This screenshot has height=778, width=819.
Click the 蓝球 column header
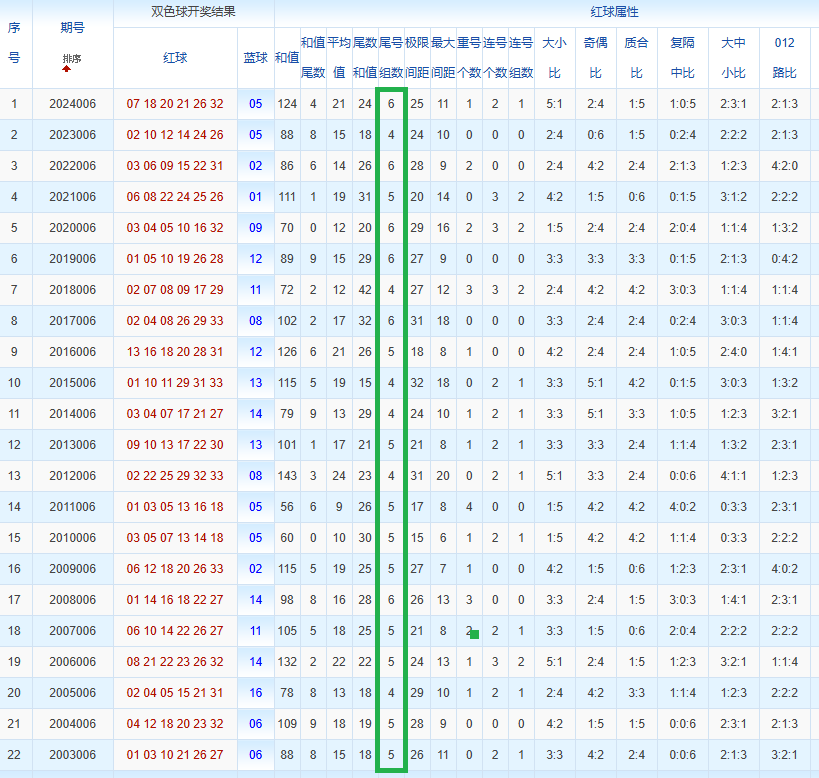255,58
